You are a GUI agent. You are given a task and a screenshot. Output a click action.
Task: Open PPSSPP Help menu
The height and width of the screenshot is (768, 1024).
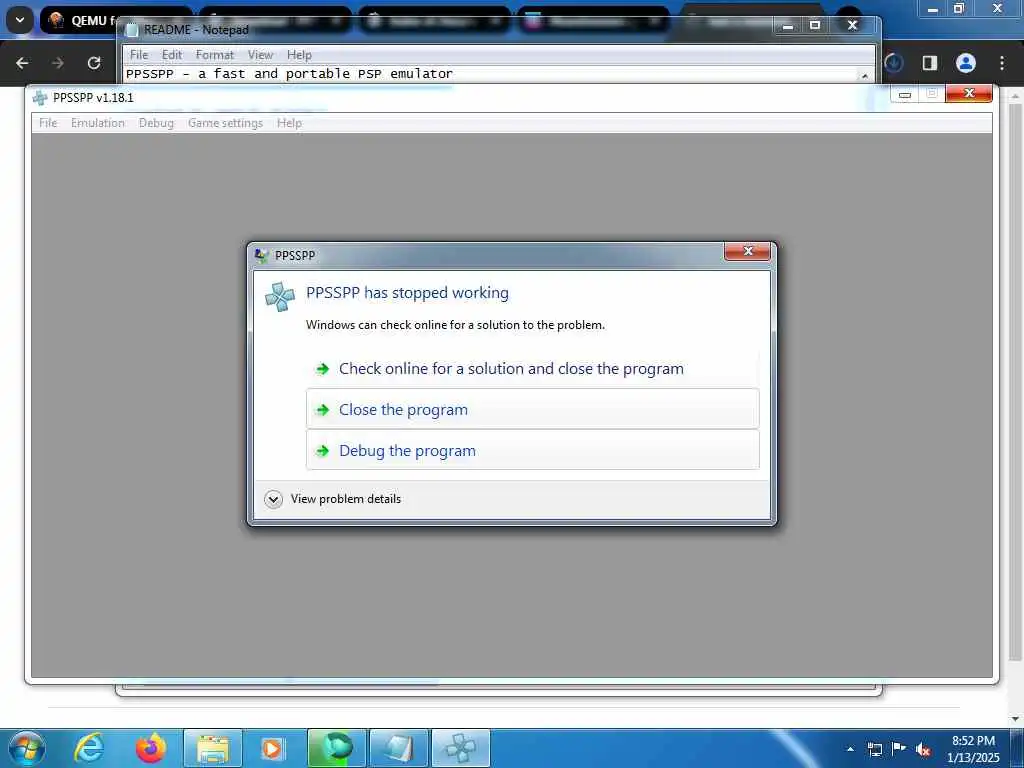coord(289,123)
